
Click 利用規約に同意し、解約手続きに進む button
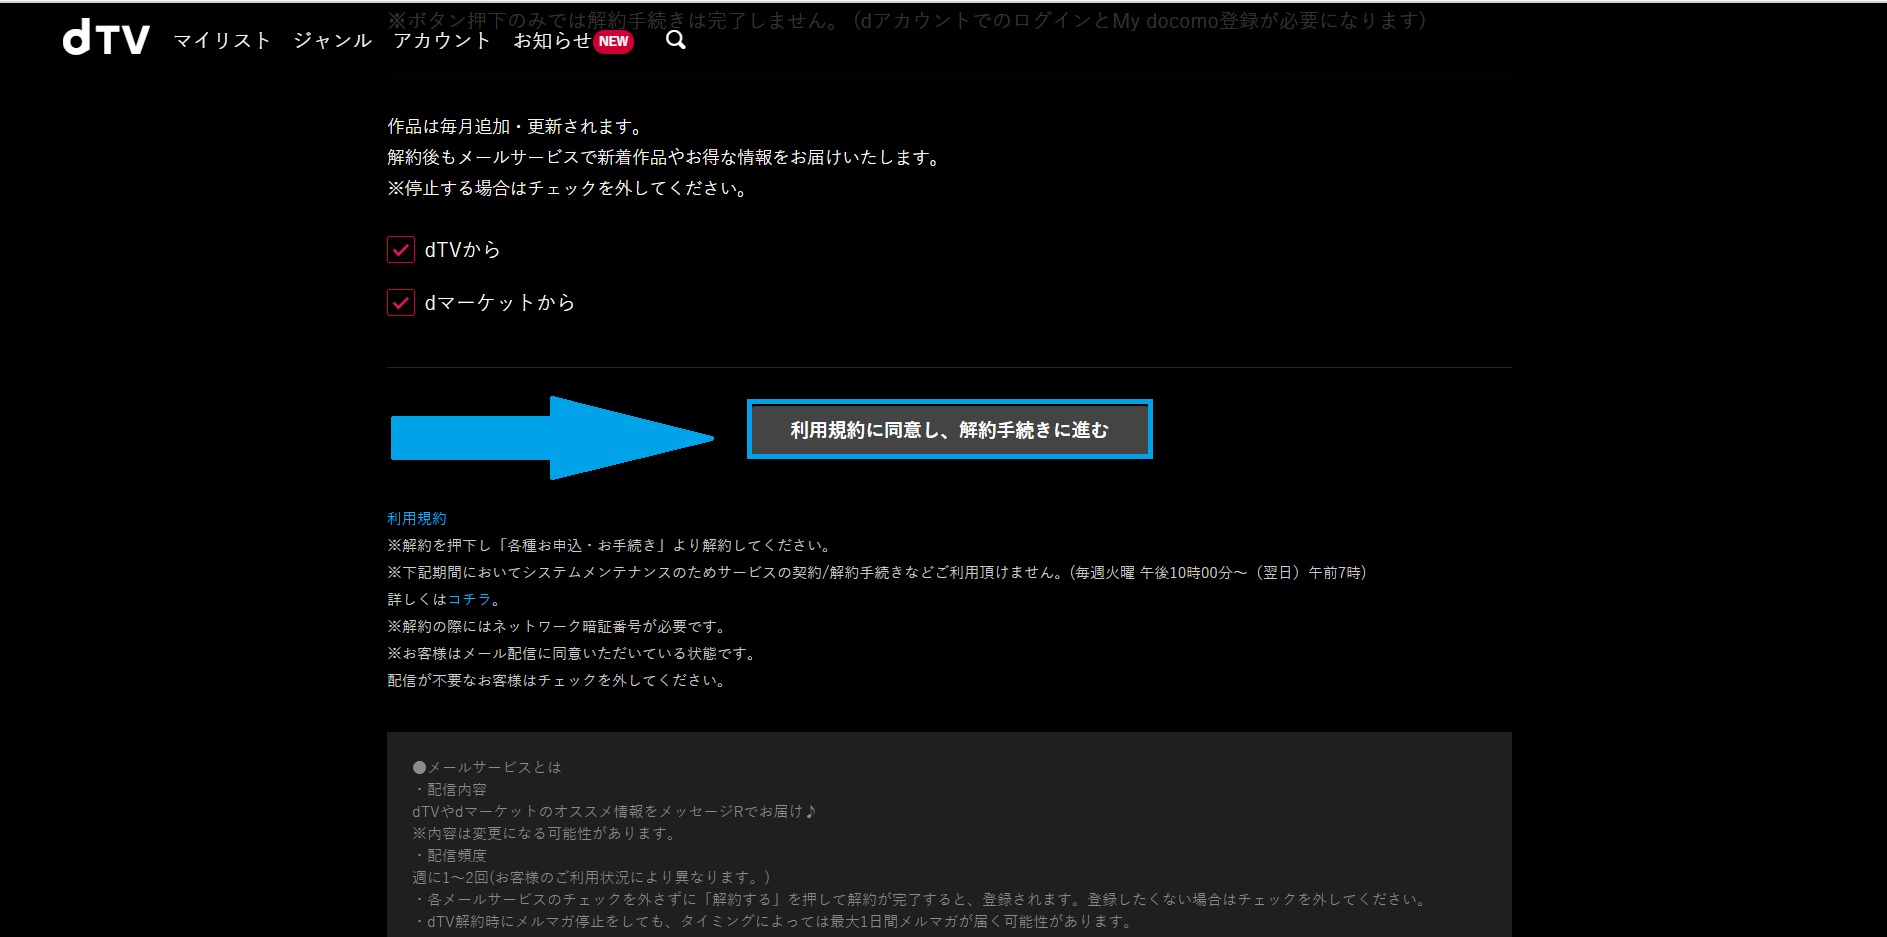tap(949, 430)
